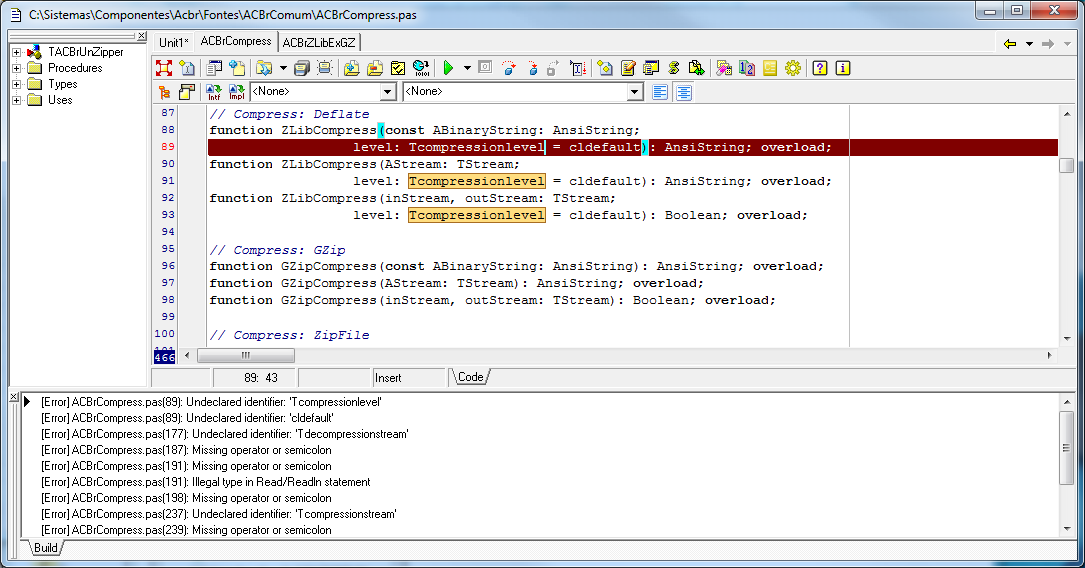This screenshot has width=1085, height=568.
Task: Jump to Implementation section (Impl) icon
Action: [237, 92]
